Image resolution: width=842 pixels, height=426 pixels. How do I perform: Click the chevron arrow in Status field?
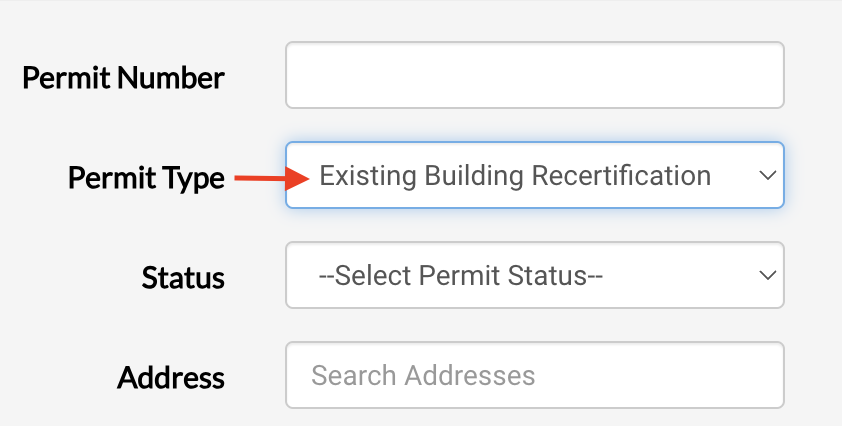click(767, 275)
